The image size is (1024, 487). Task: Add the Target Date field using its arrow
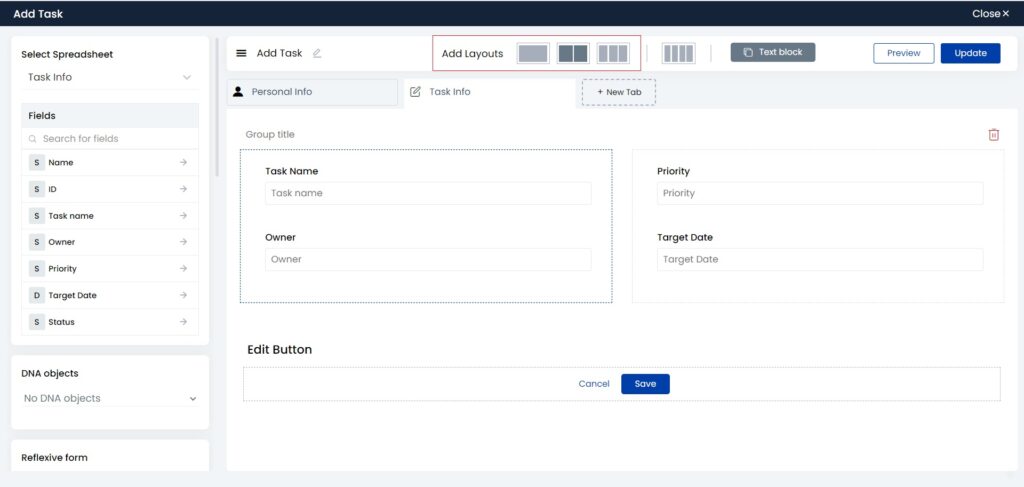point(183,295)
